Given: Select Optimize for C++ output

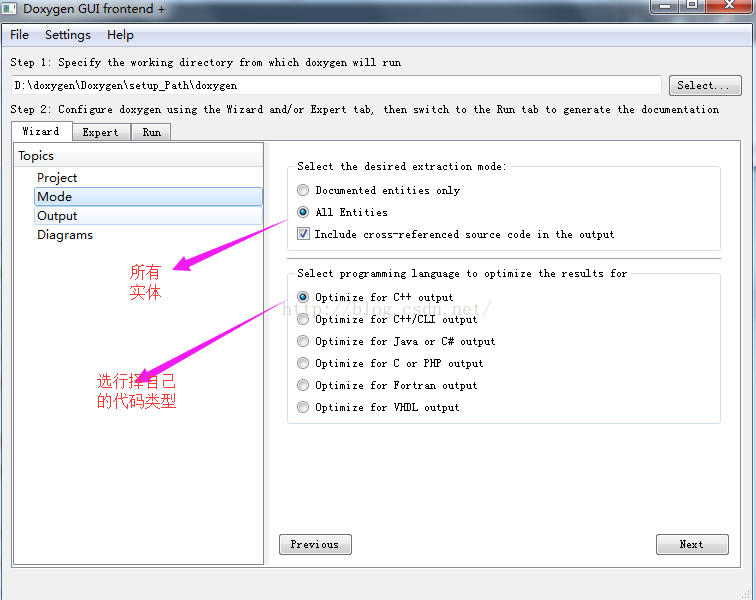Looking at the screenshot, I should coord(375,297).
